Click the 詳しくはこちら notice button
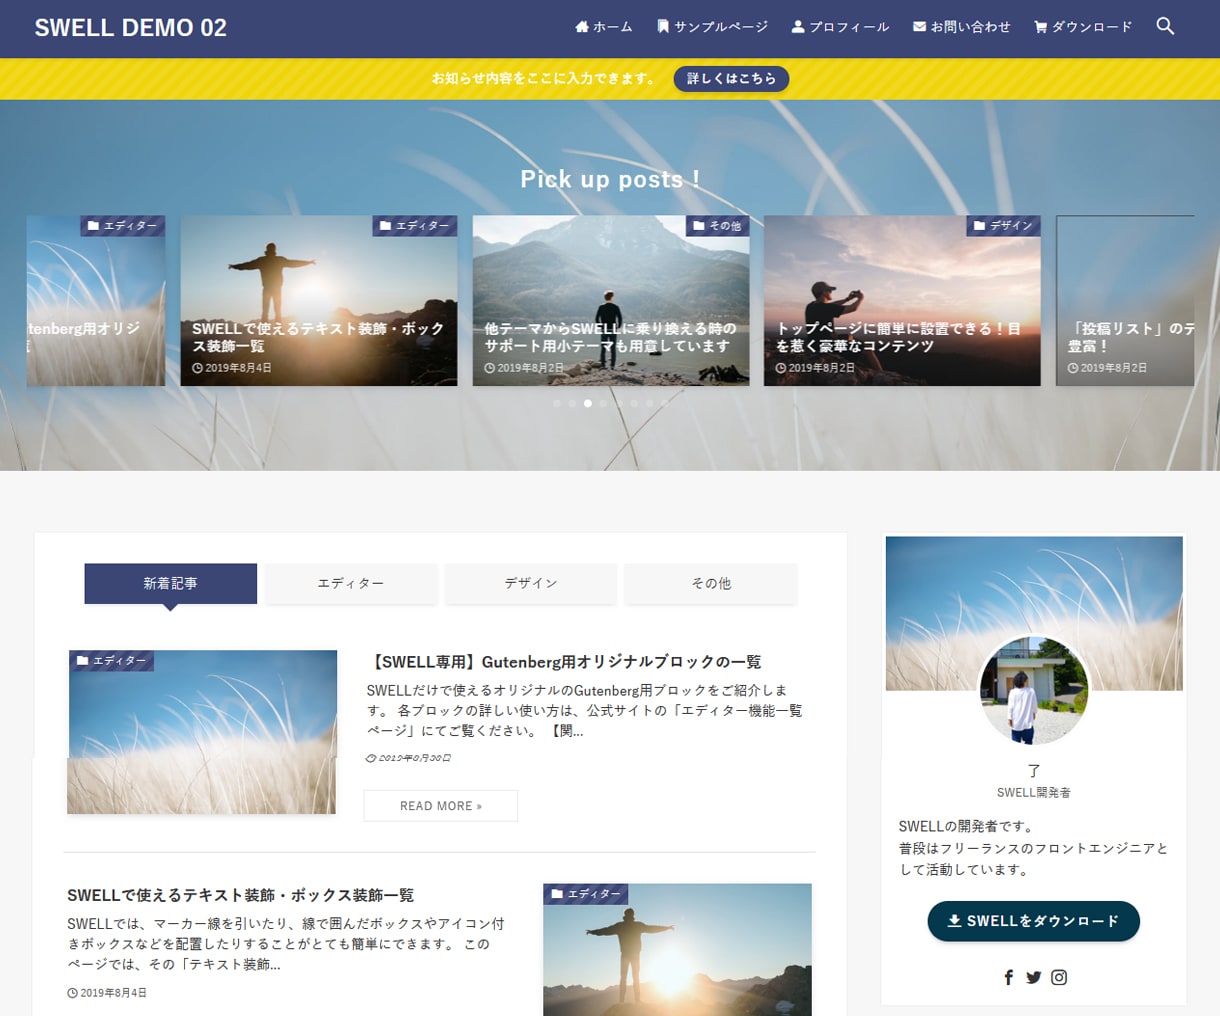The image size is (1220, 1016). (x=731, y=79)
